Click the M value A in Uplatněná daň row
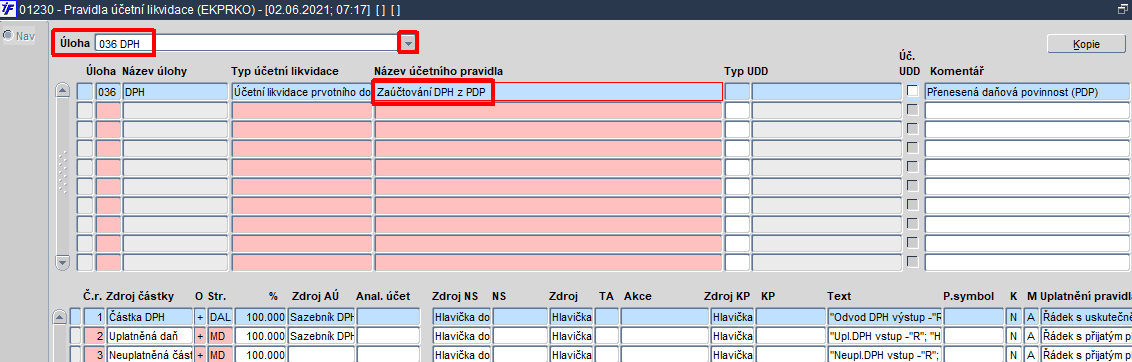 point(1030,336)
